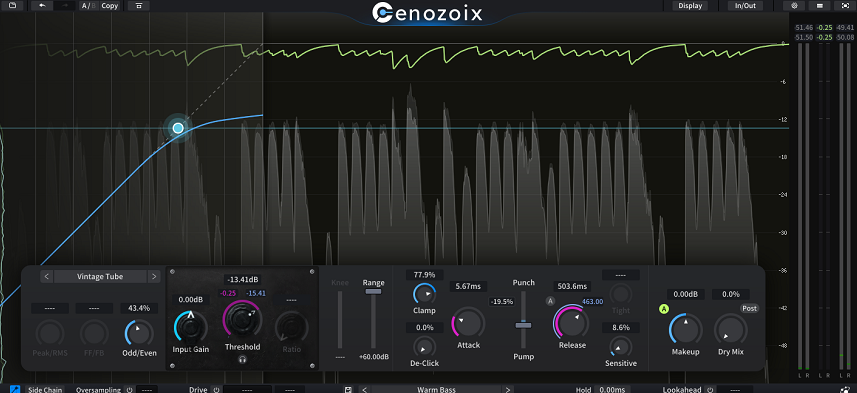Toggle the Side Chain button
This screenshot has height=393, width=857.
(45, 390)
